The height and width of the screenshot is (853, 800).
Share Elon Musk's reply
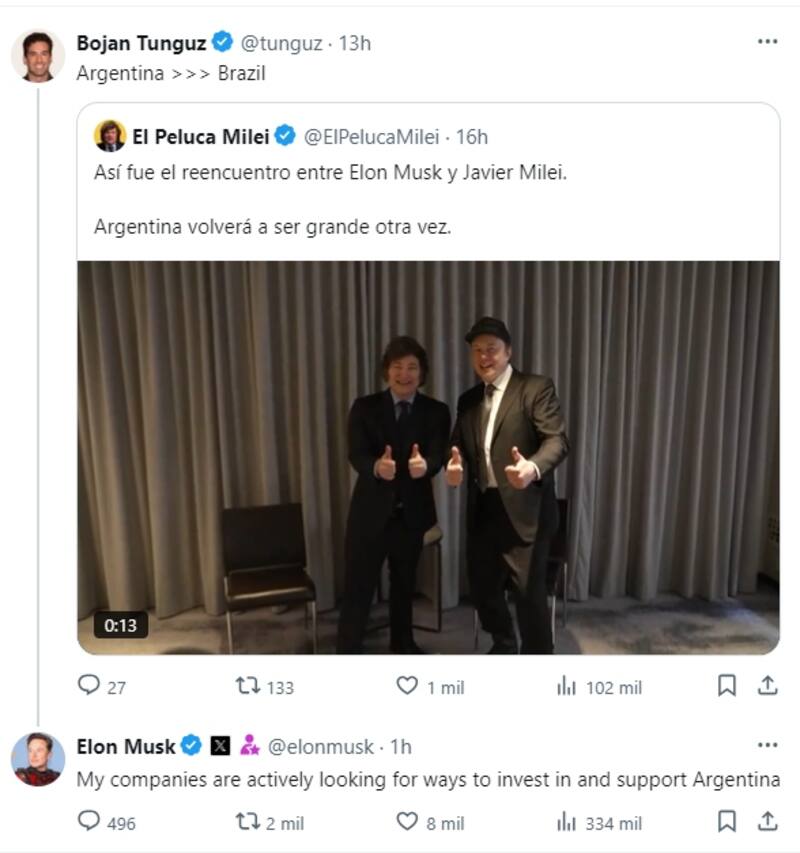click(x=768, y=822)
